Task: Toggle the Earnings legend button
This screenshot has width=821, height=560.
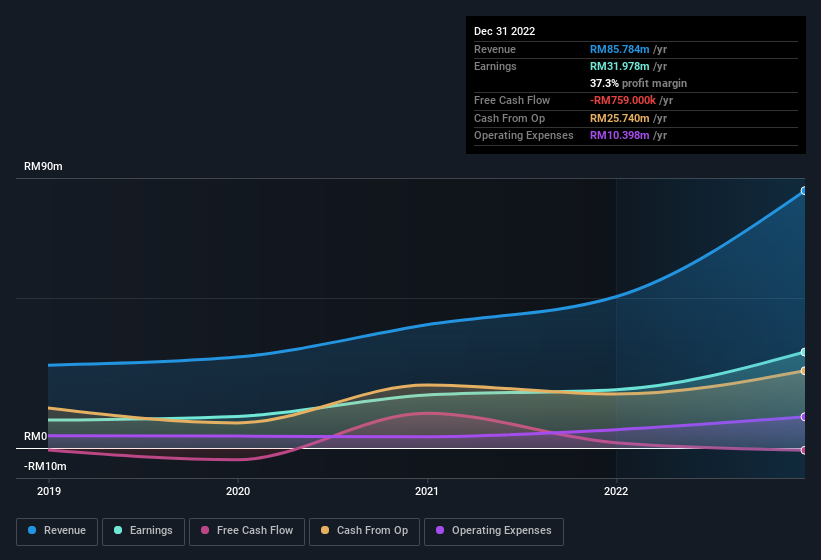Action: coord(143,531)
